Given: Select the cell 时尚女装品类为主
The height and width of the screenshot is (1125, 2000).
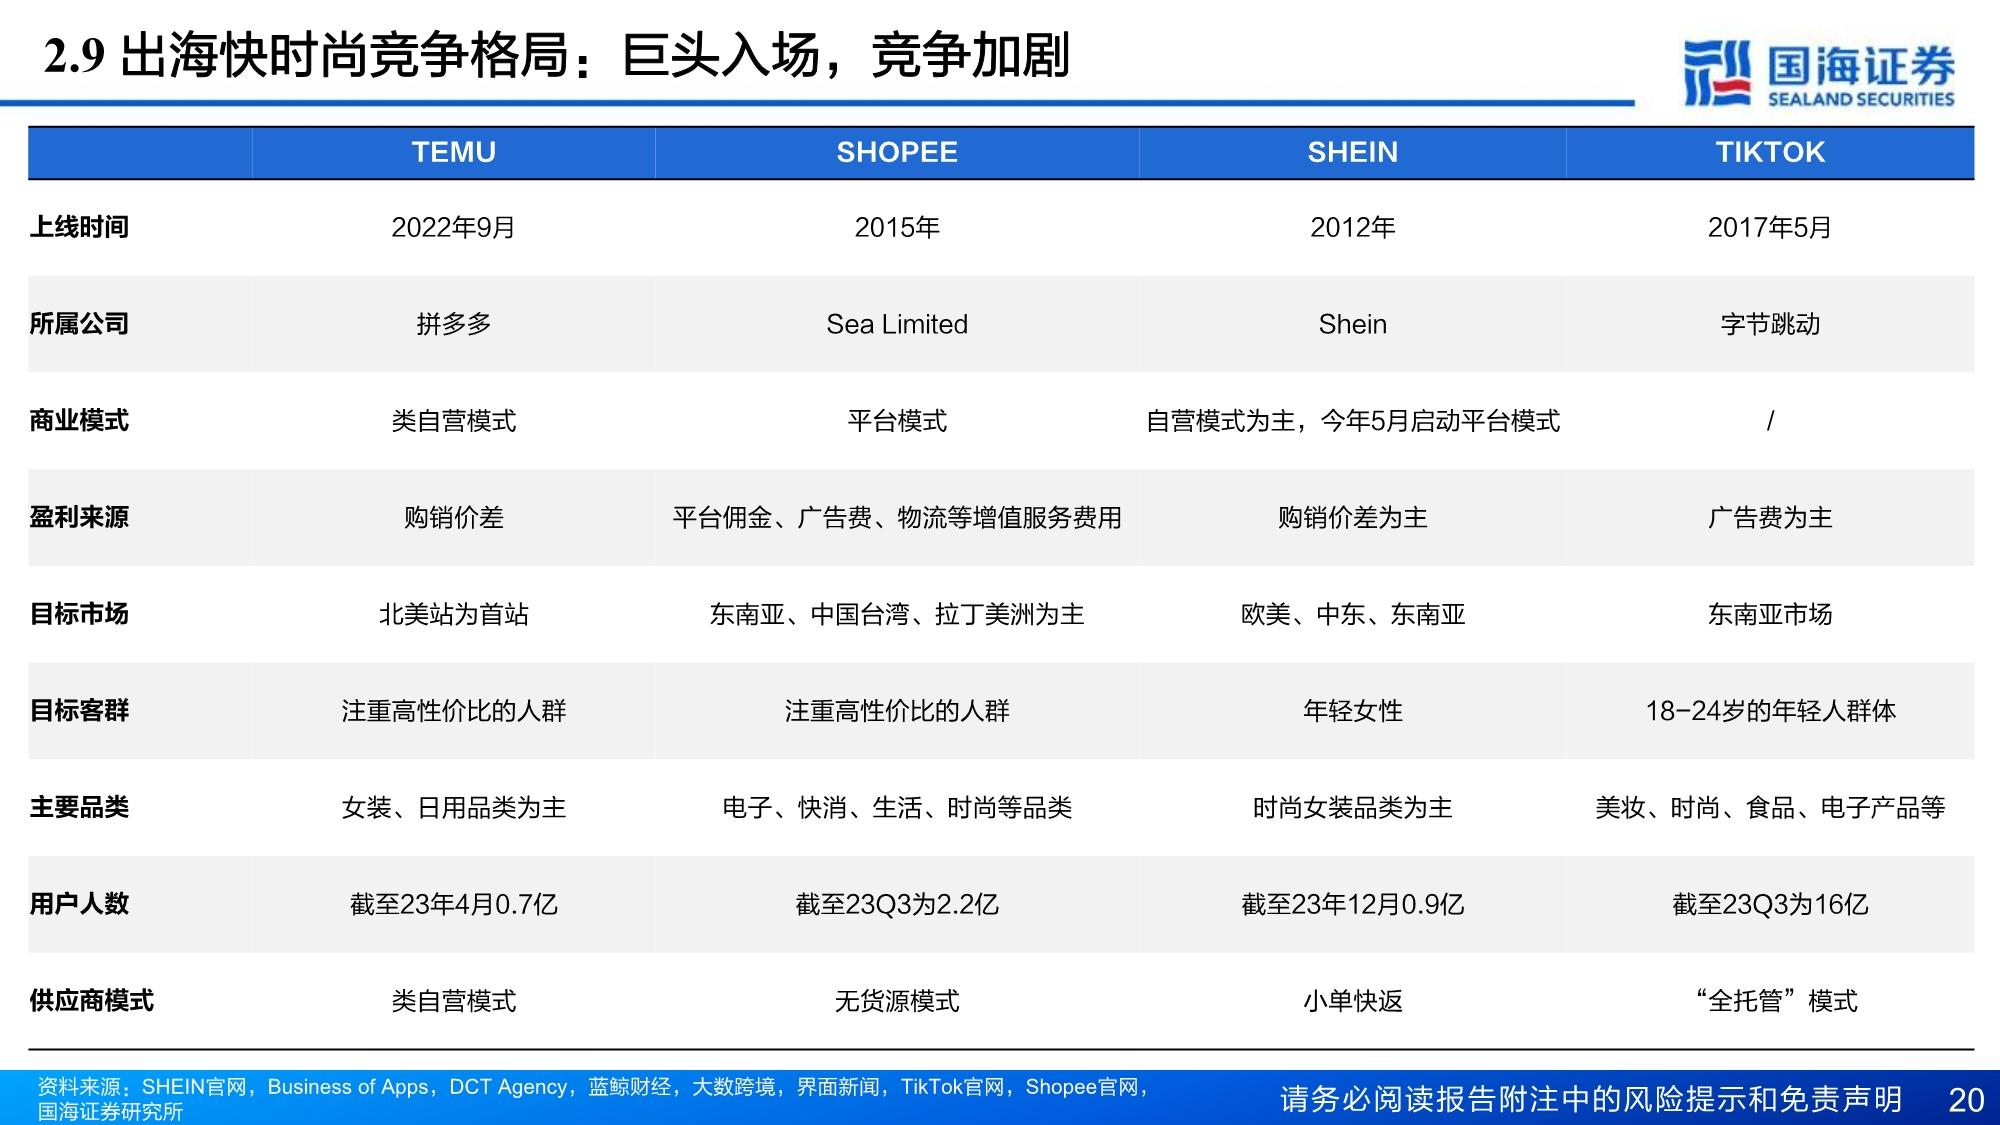Looking at the screenshot, I should [x=1352, y=807].
